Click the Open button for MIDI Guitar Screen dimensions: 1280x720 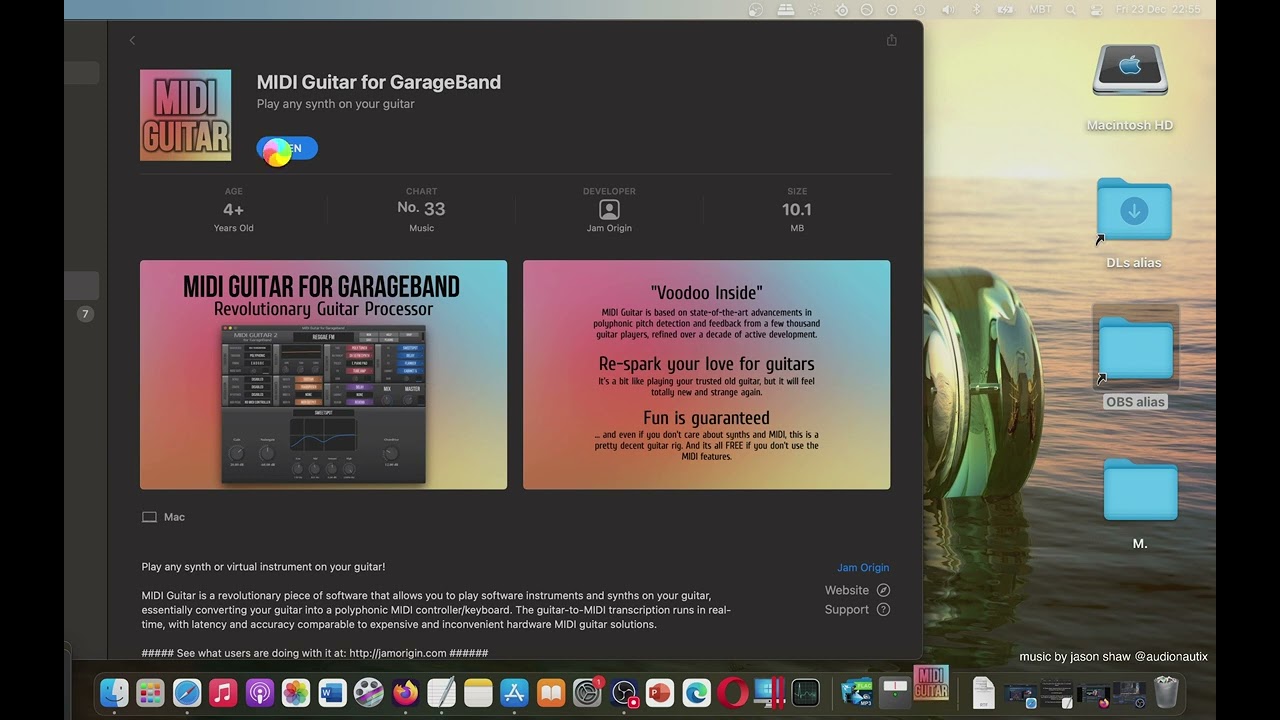click(287, 149)
